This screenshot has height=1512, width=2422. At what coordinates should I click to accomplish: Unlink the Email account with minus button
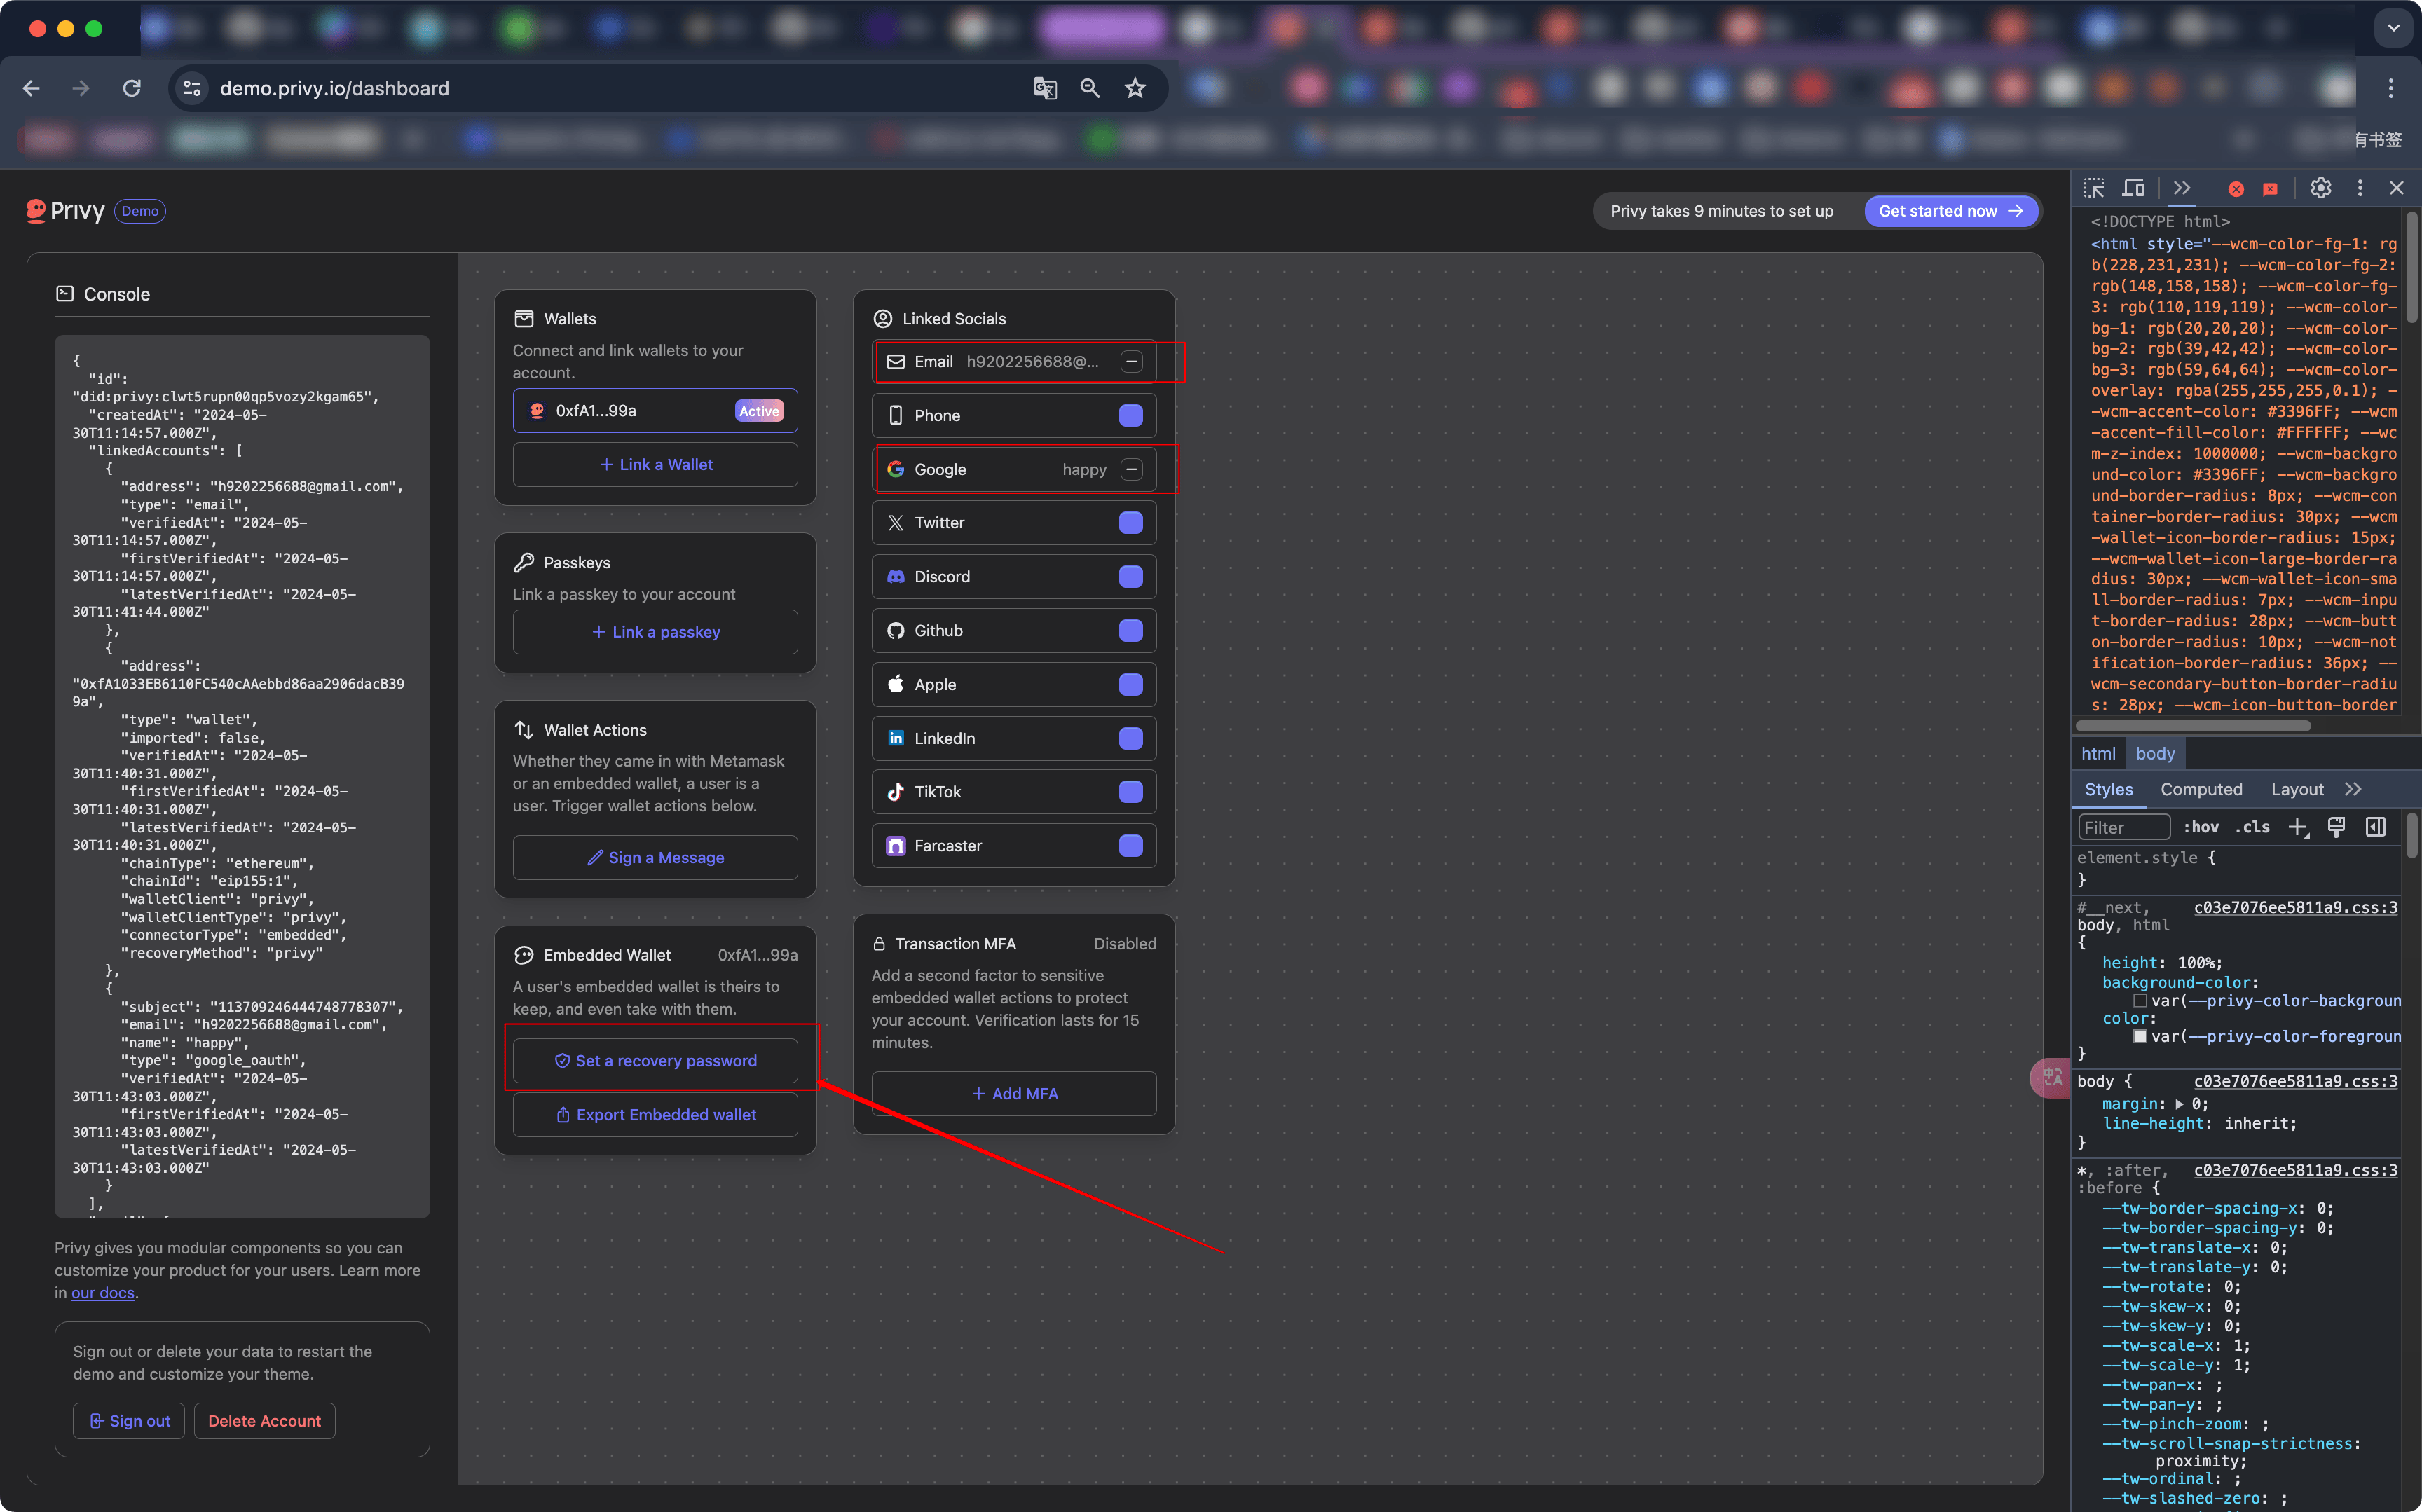coord(1131,362)
